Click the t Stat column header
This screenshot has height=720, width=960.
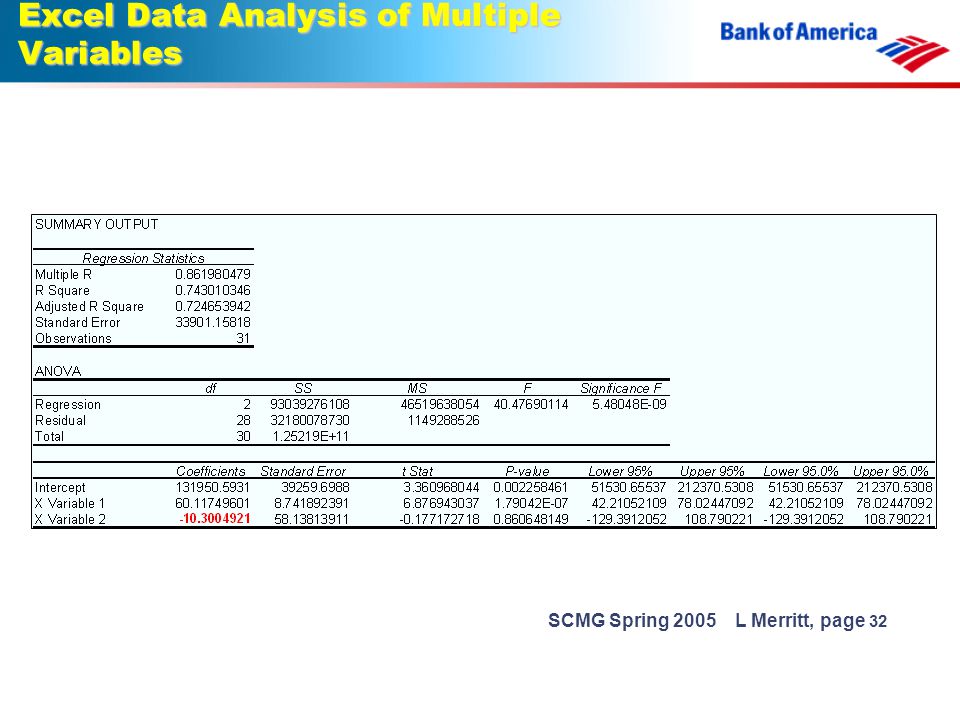[418, 471]
